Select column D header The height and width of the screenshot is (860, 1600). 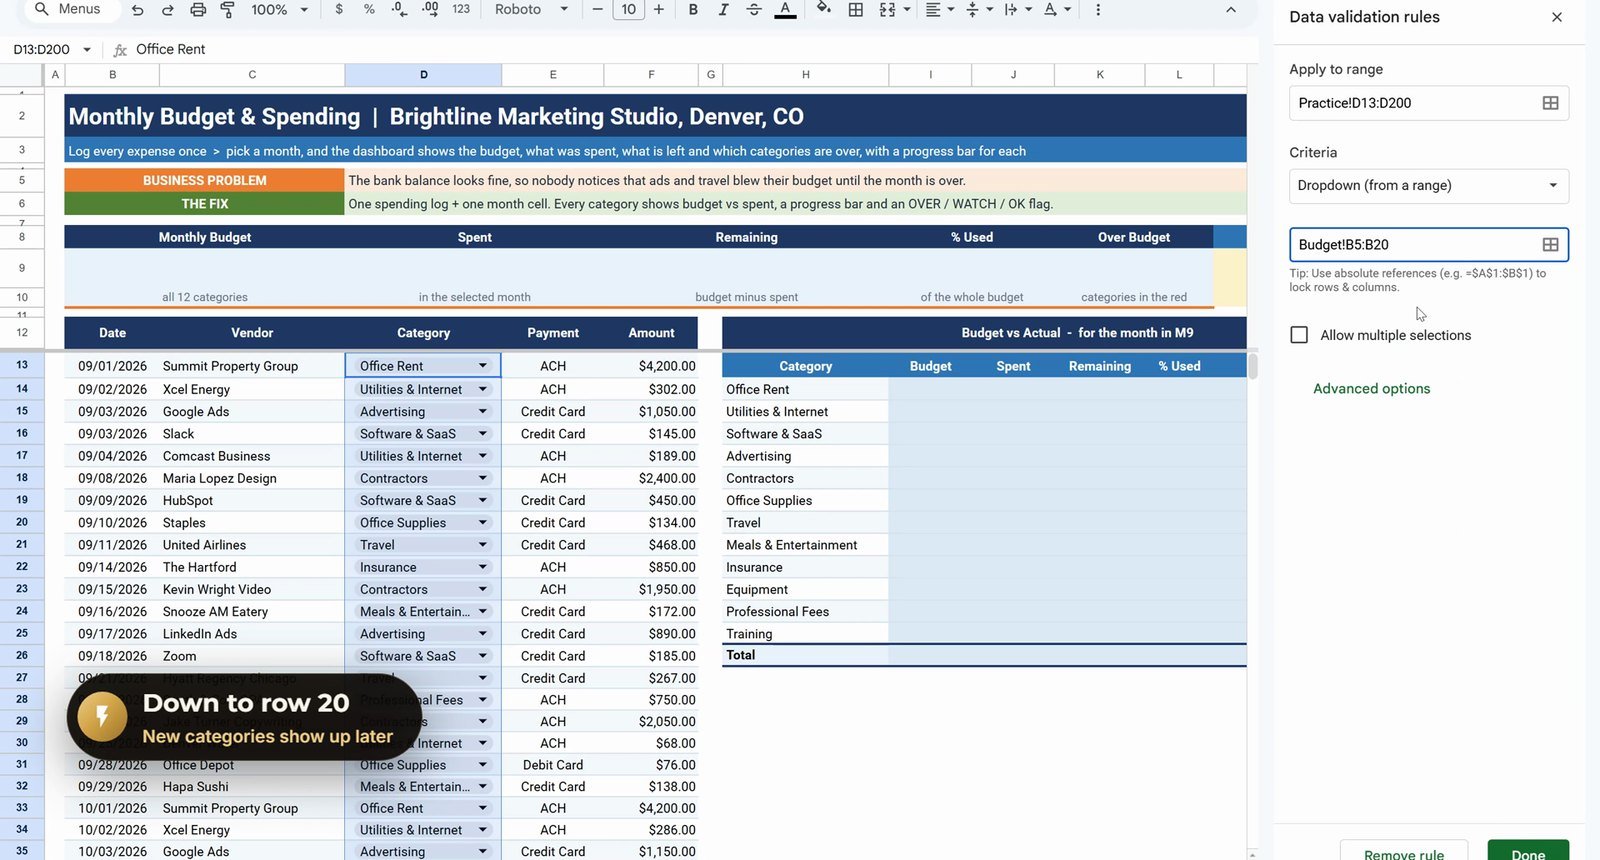pyautogui.click(x=423, y=75)
